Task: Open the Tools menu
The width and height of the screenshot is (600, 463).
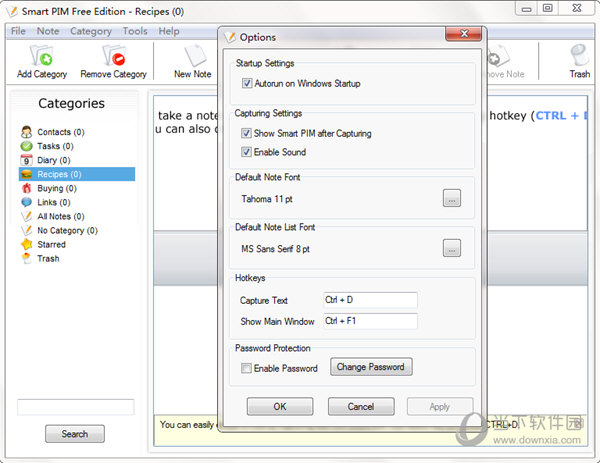Action: click(135, 31)
